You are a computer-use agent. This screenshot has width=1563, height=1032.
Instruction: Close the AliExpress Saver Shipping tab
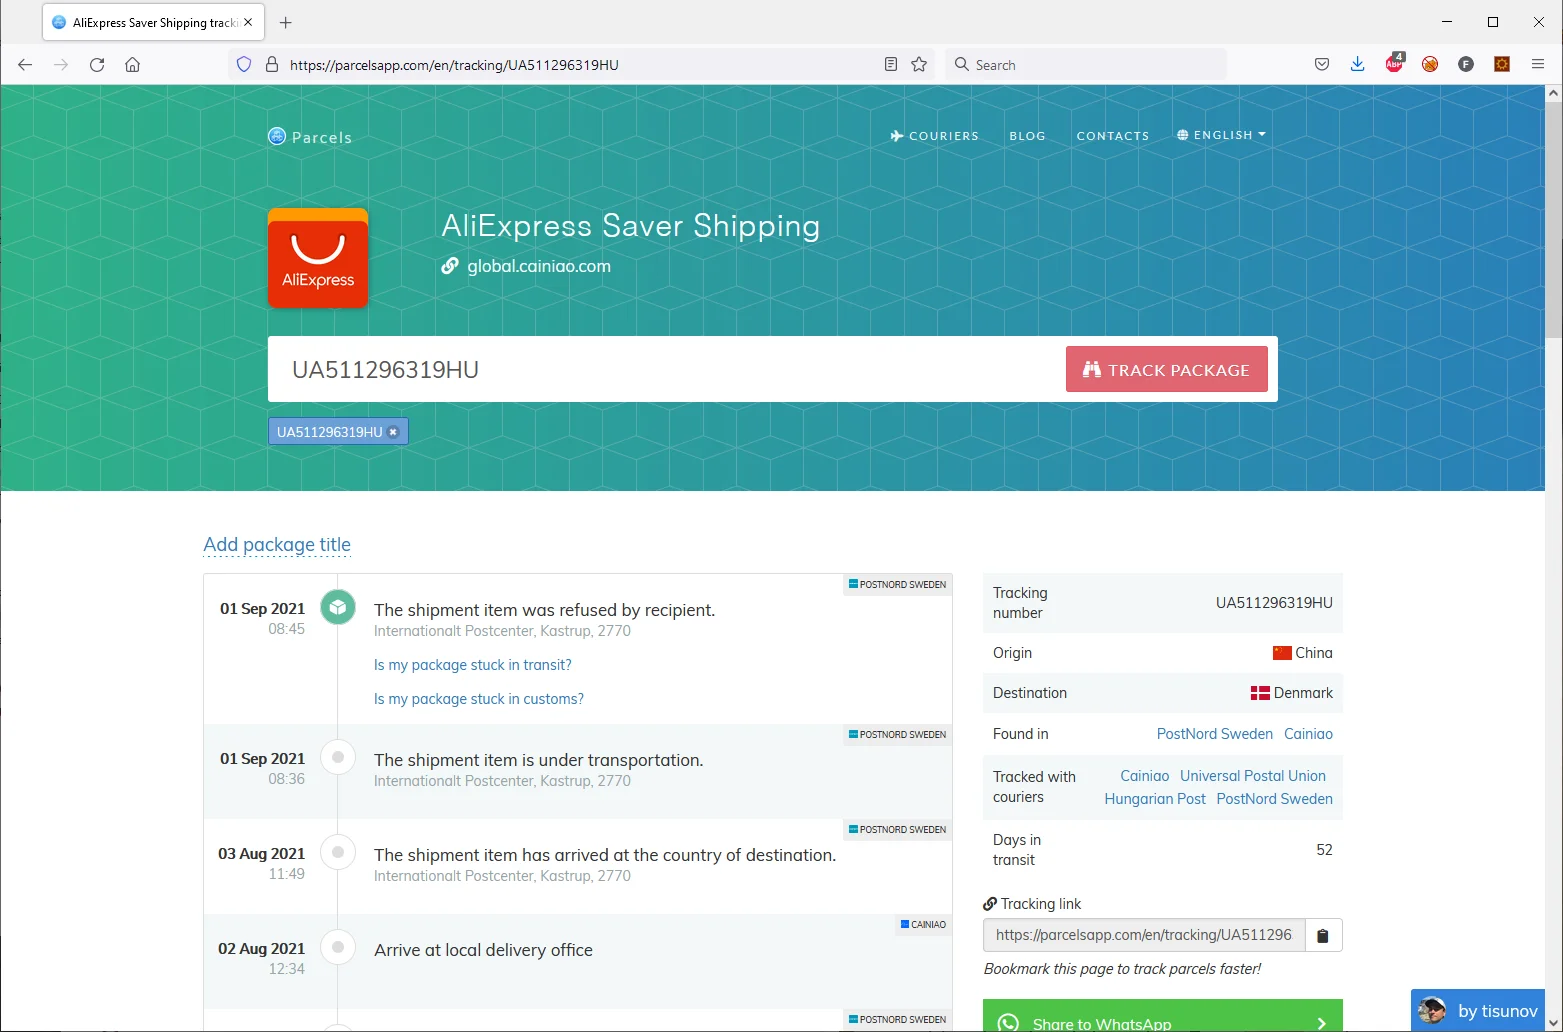click(248, 22)
